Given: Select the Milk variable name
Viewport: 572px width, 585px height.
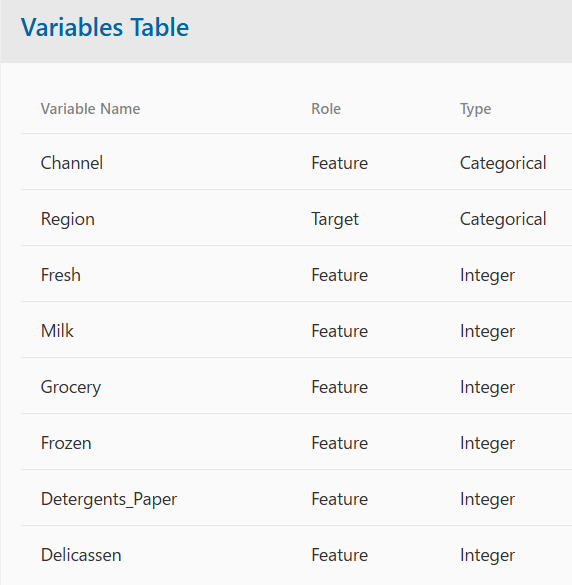Looking at the screenshot, I should pos(57,331).
